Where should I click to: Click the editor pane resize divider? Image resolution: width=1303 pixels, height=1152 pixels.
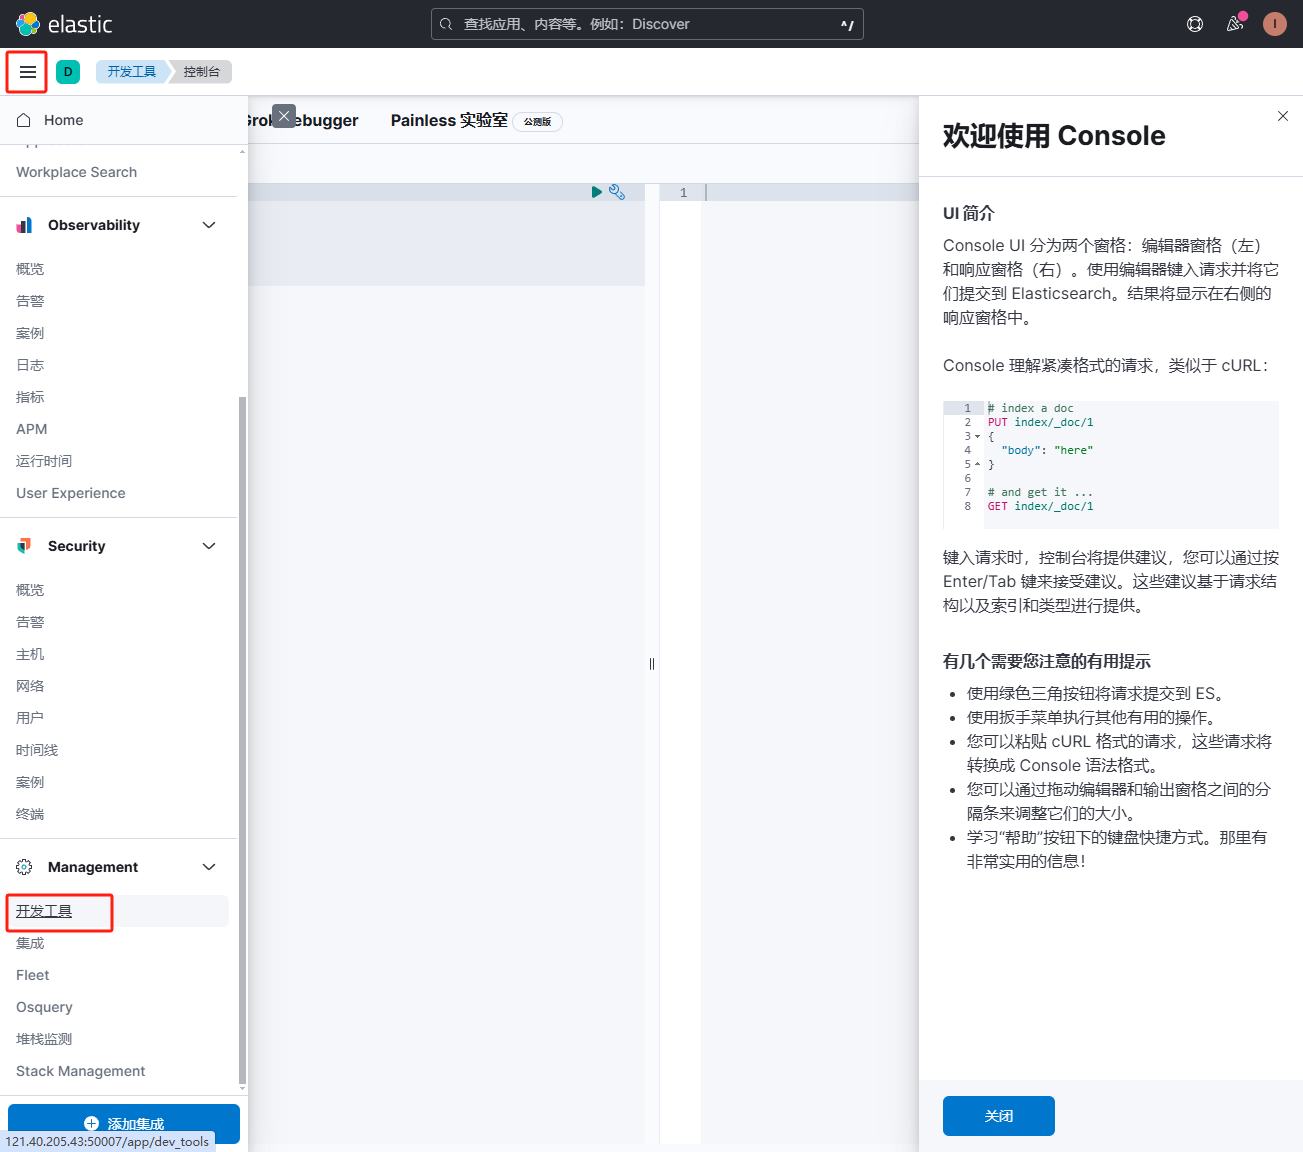pyautogui.click(x=652, y=664)
